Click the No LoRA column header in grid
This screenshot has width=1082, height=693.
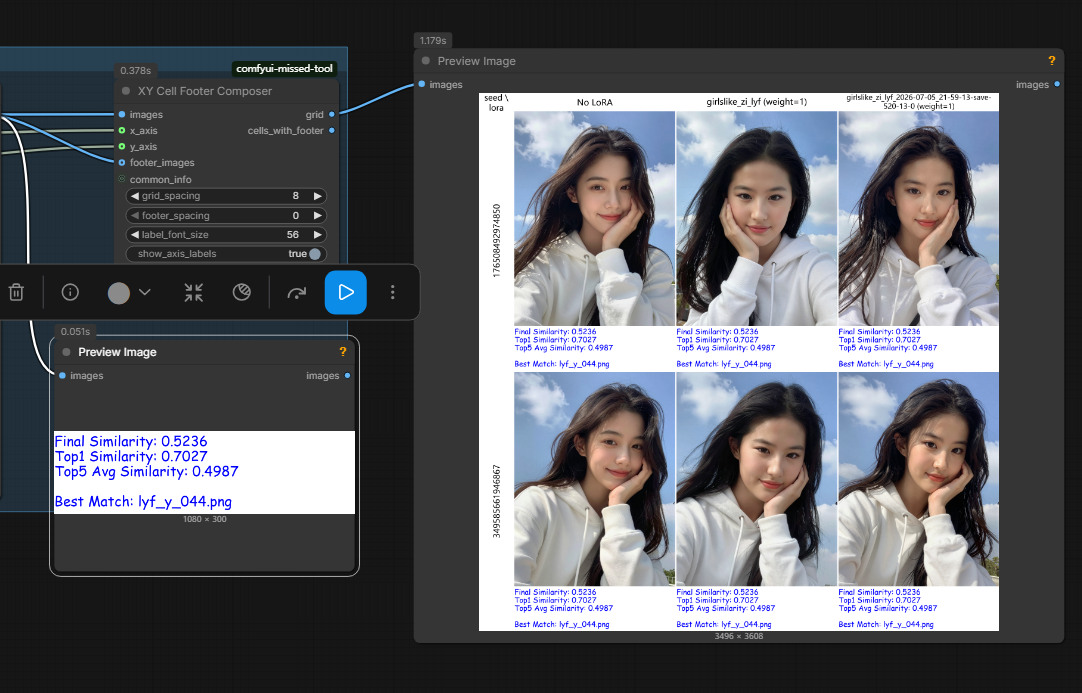pyautogui.click(x=594, y=102)
